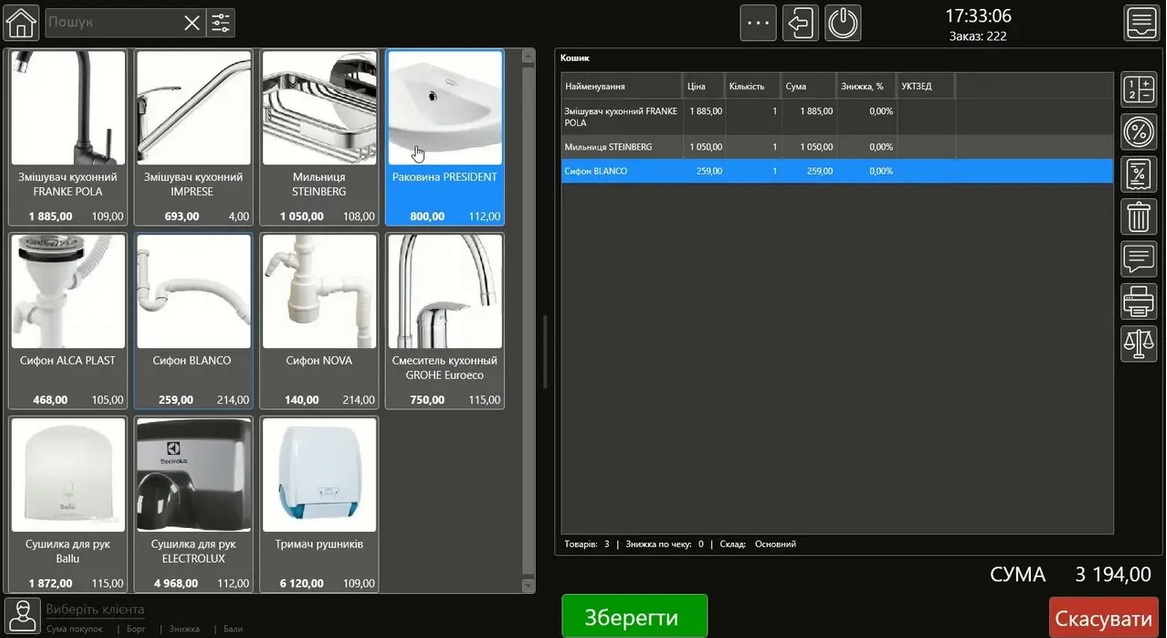Click the Пошук search field
This screenshot has height=638, width=1167.
(x=110, y=23)
